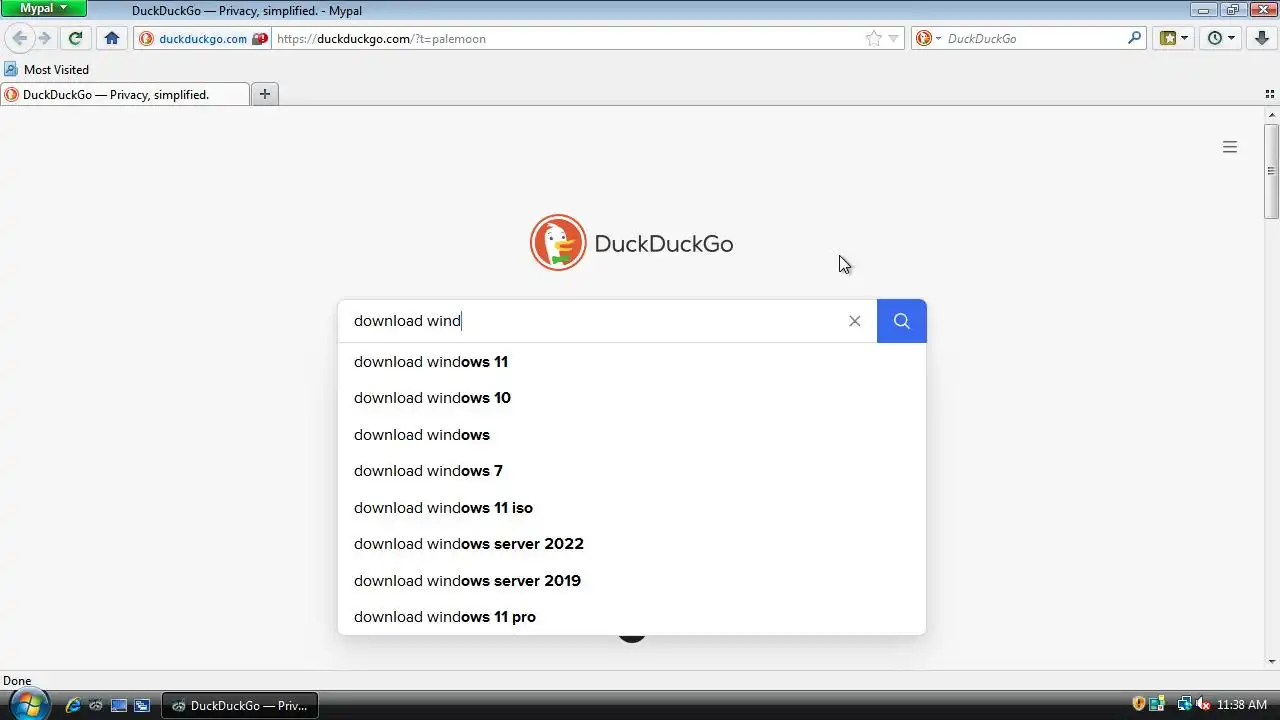This screenshot has width=1280, height=720.
Task: Go forward one page
Action: [44, 38]
